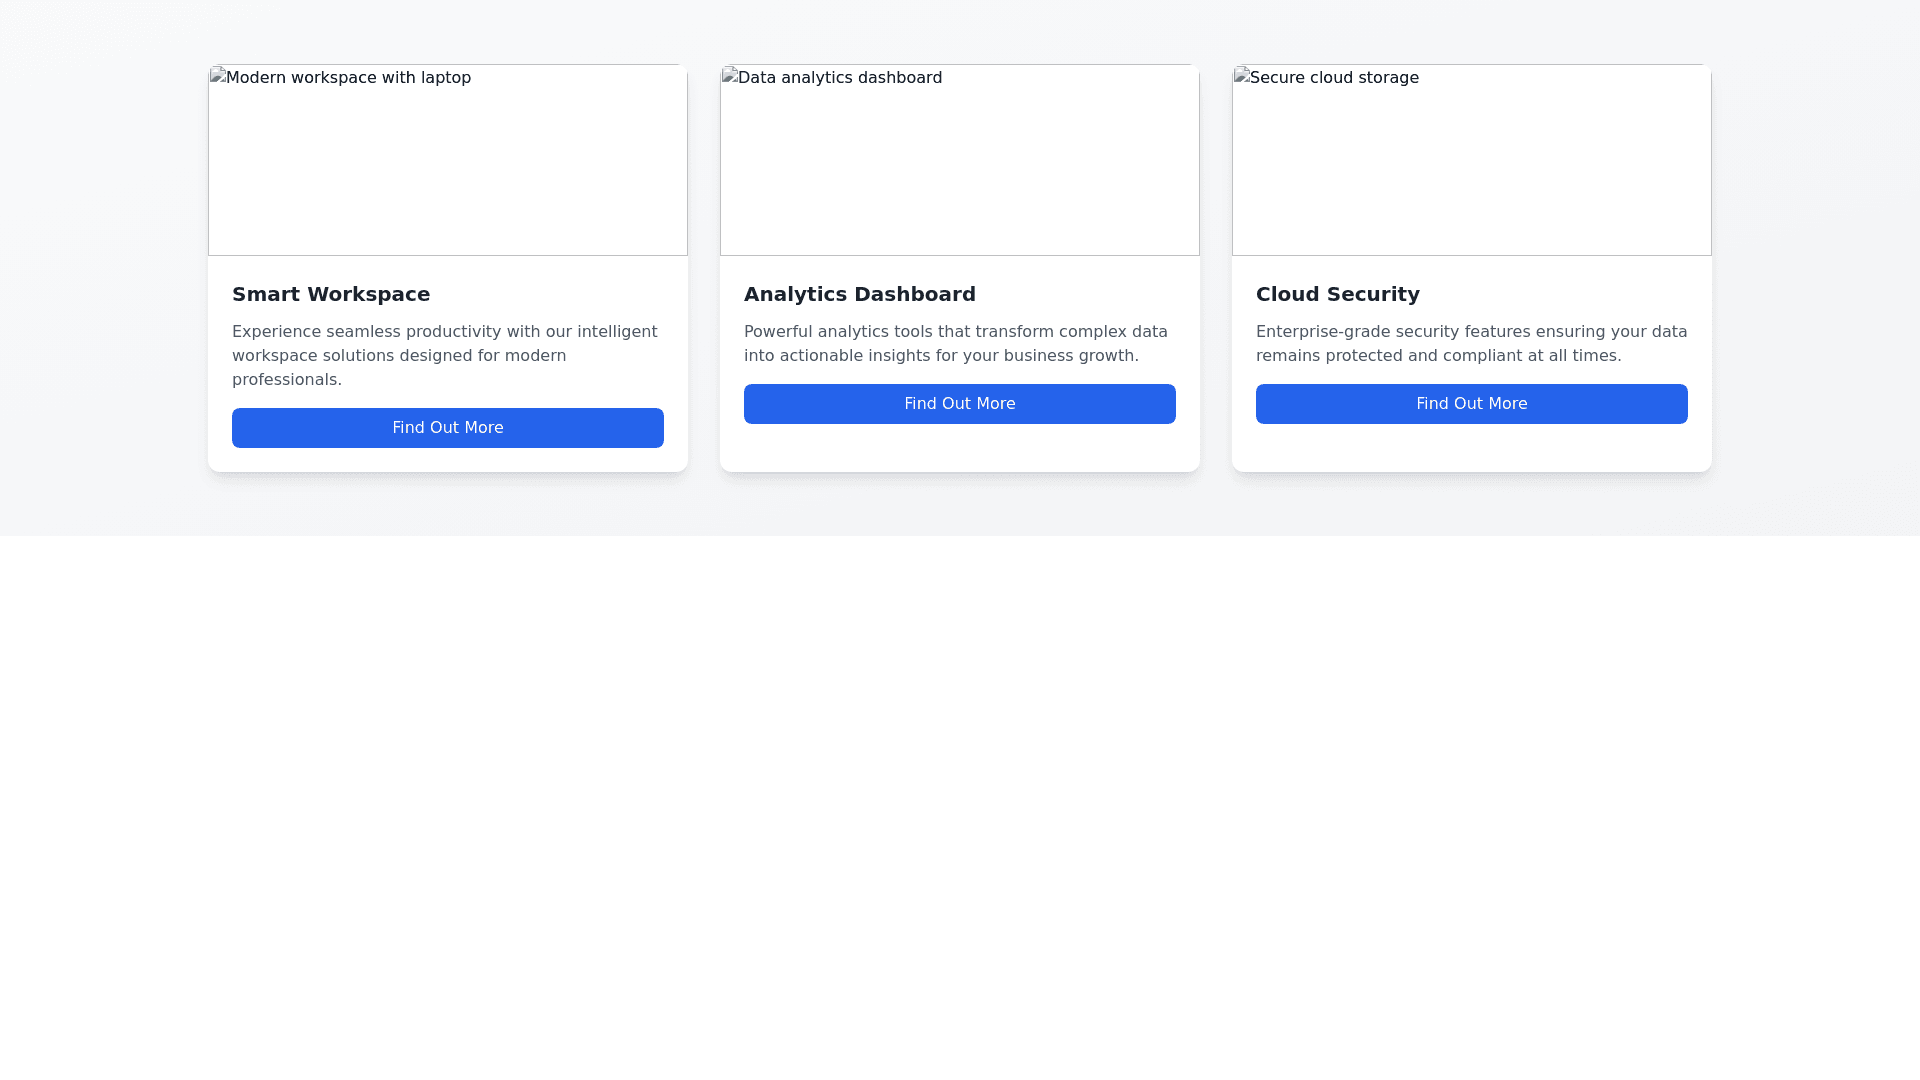1920x1080 pixels.
Task: Click the 'Modern workspace with laptop' alt text
Action: coord(349,78)
